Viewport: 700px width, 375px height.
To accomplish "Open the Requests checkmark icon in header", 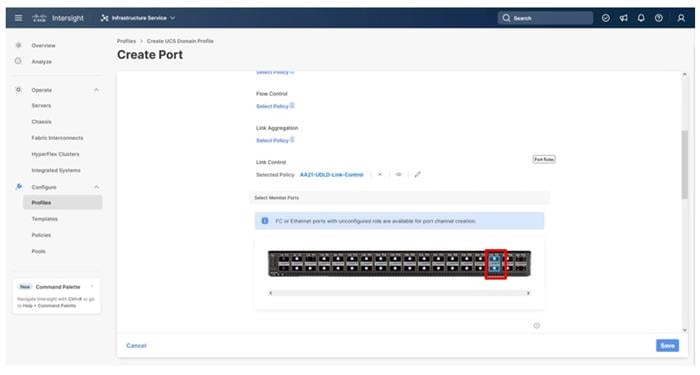I will [x=605, y=18].
